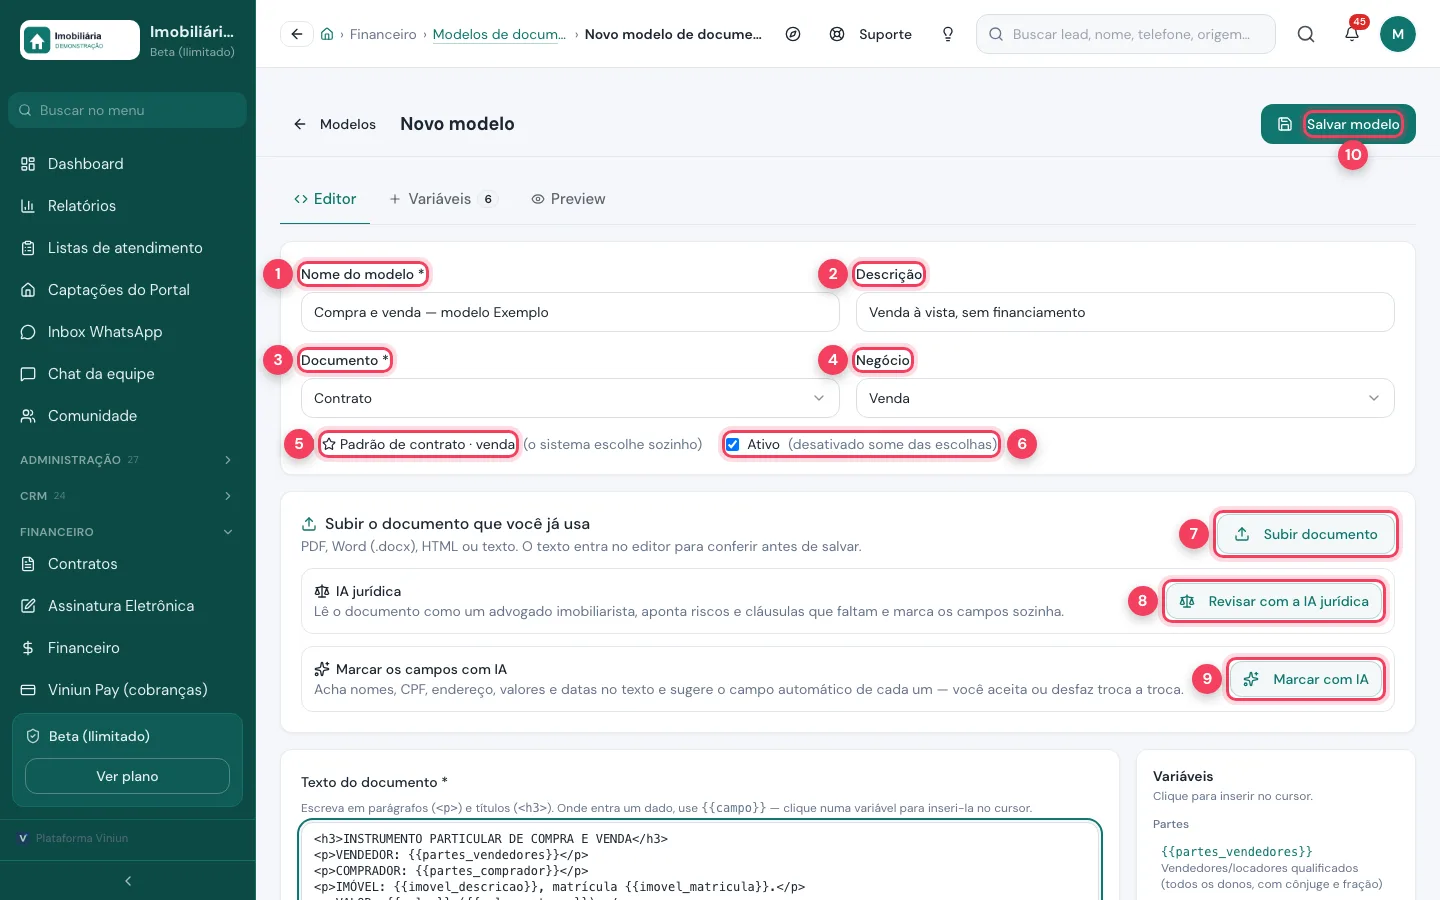Image resolution: width=1440 pixels, height=900 pixels.
Task: Toggle the Padrão de contrato star
Action: [328, 444]
